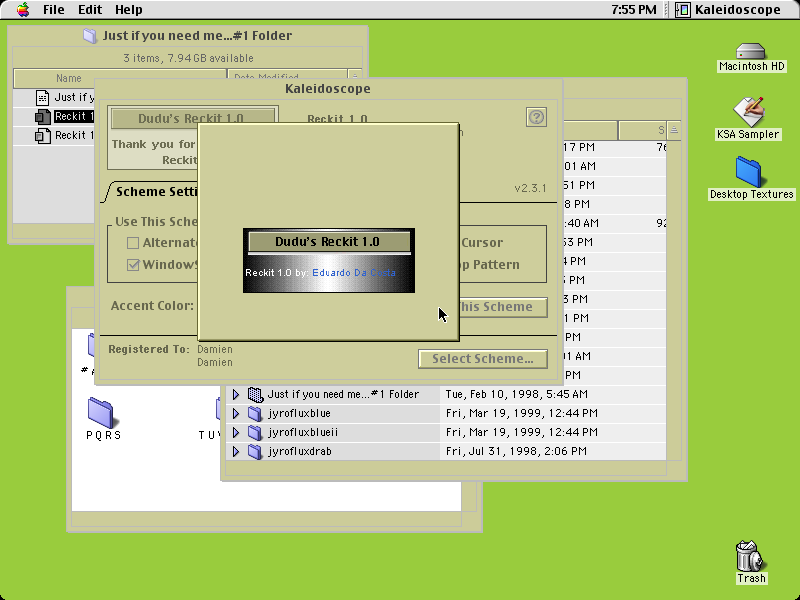Click the Select Scheme... button
The width and height of the screenshot is (800, 600).
[x=483, y=359]
